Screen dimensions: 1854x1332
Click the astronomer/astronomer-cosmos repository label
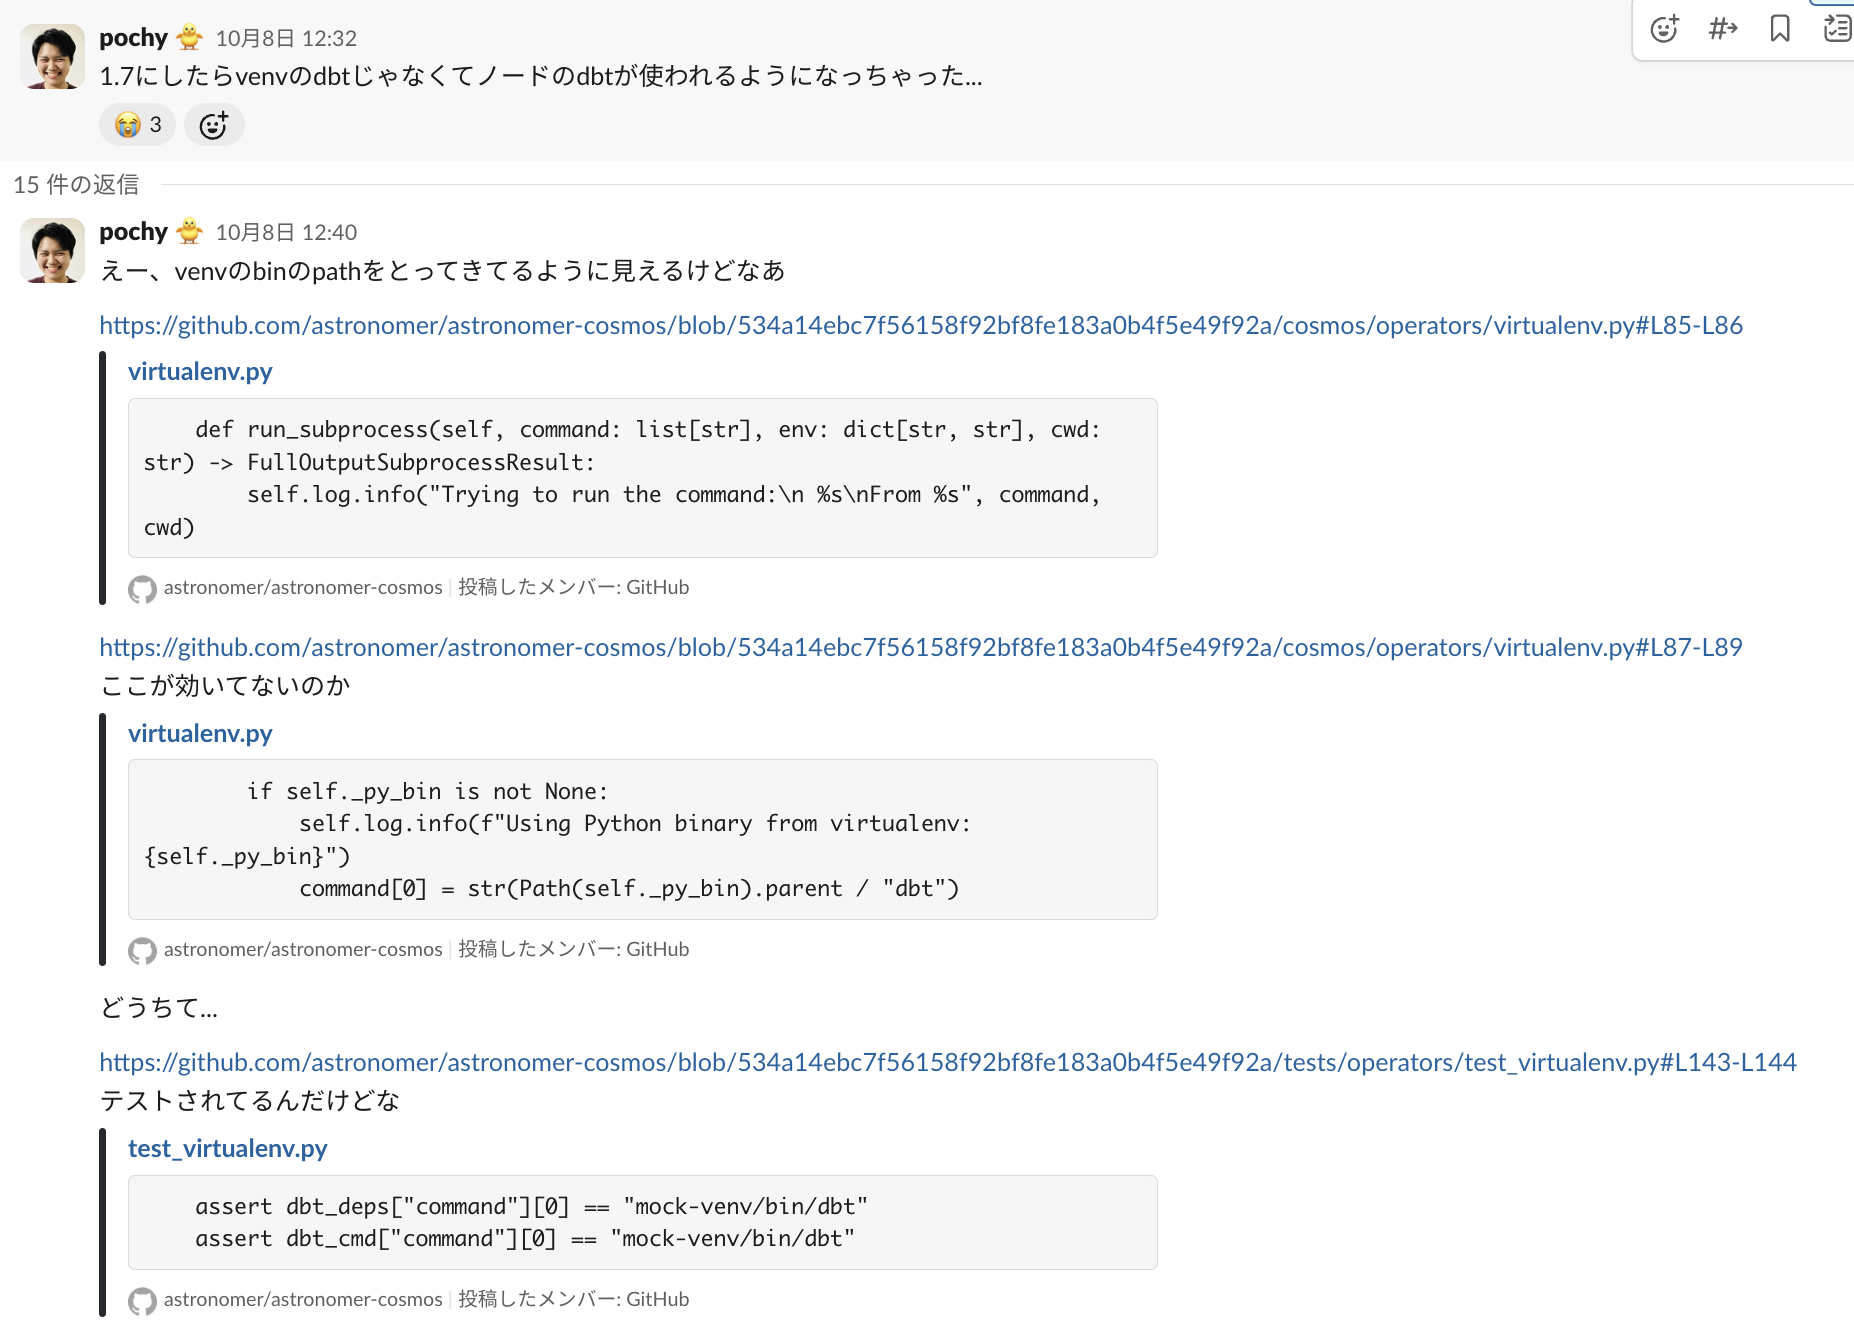tap(303, 587)
